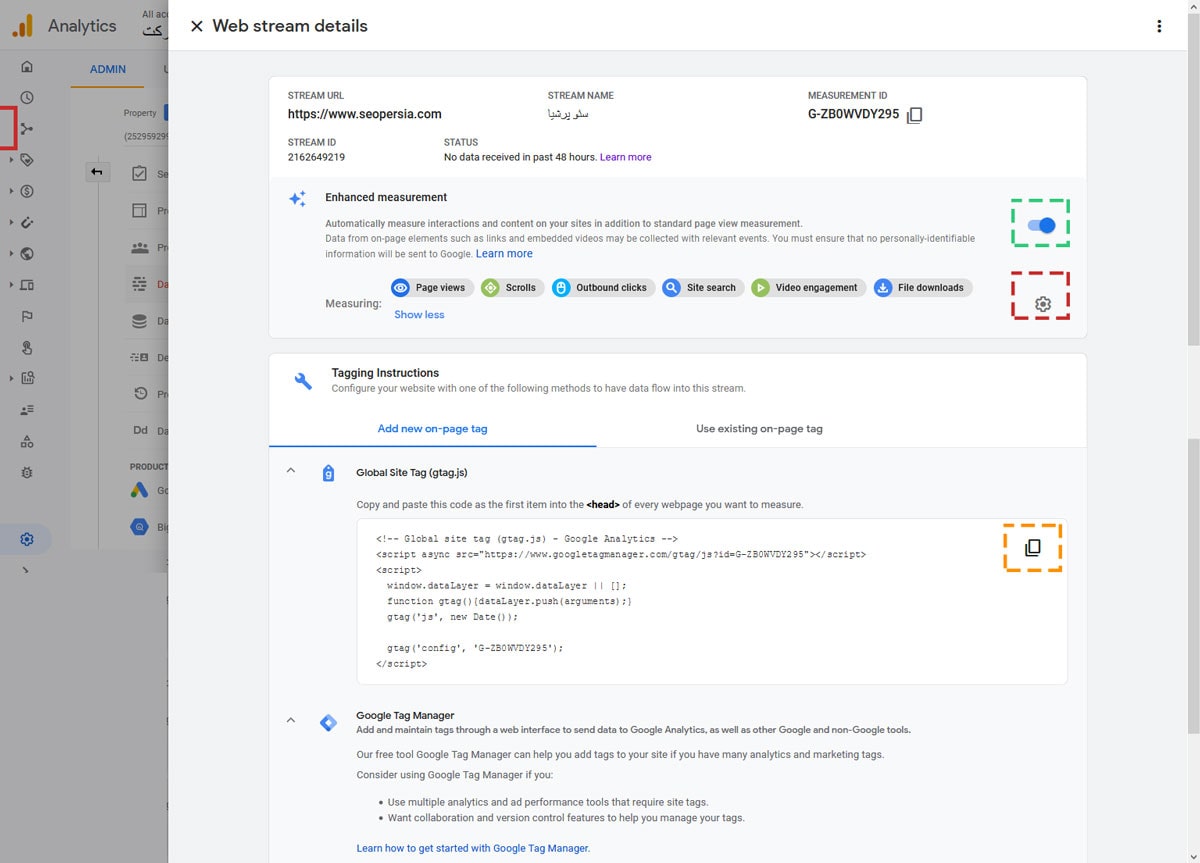Open the Demographics globe icon in sidebar

[x=27, y=254]
